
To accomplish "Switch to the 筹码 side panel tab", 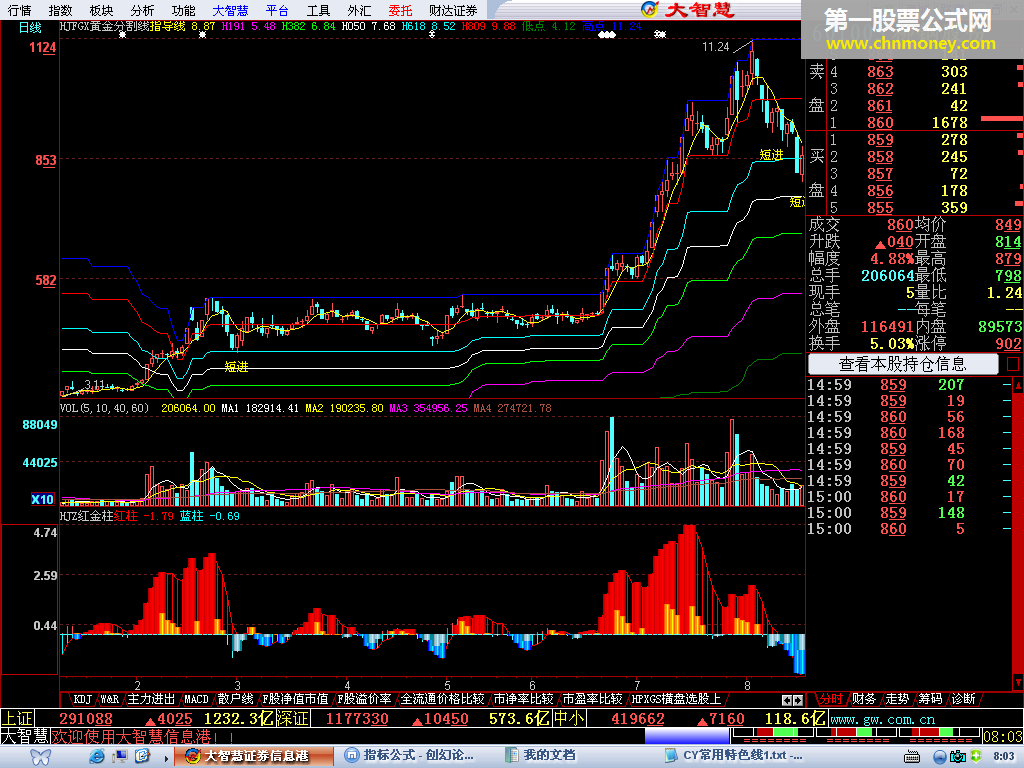I will click(x=930, y=699).
